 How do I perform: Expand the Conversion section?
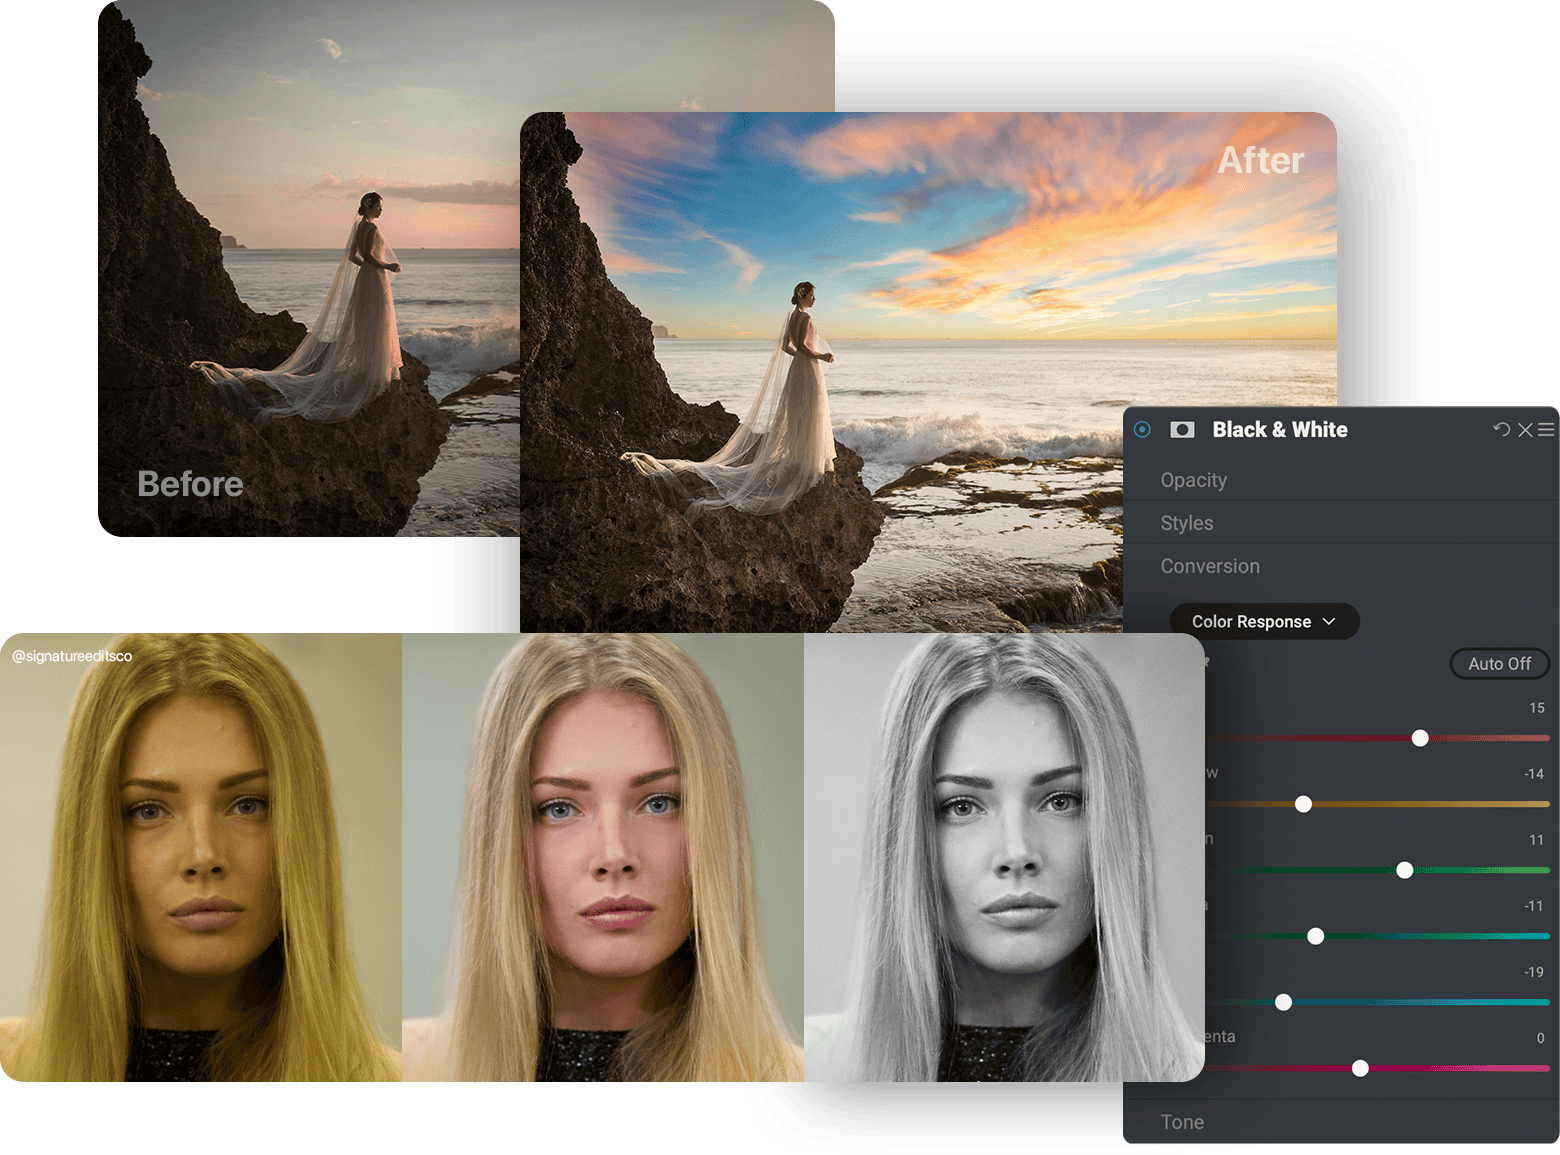coord(1210,566)
